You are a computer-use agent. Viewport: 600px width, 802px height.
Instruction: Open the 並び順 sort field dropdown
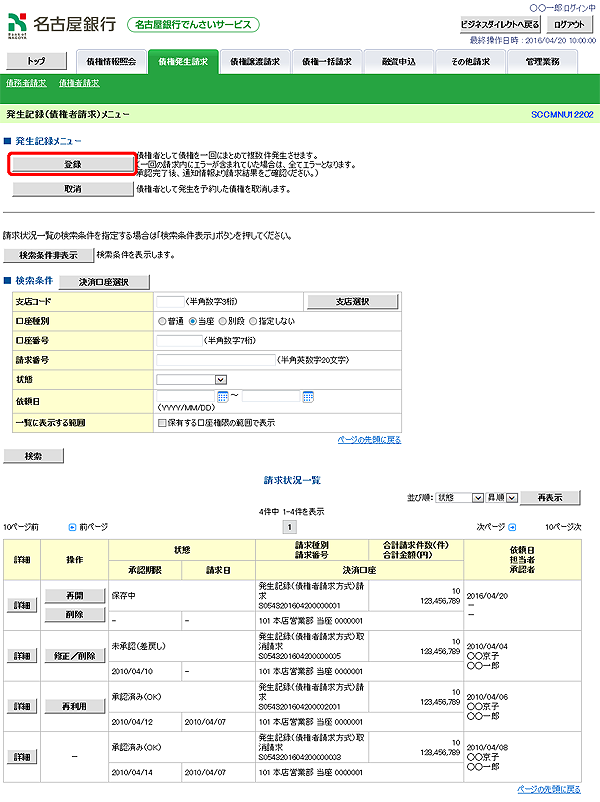(x=460, y=498)
